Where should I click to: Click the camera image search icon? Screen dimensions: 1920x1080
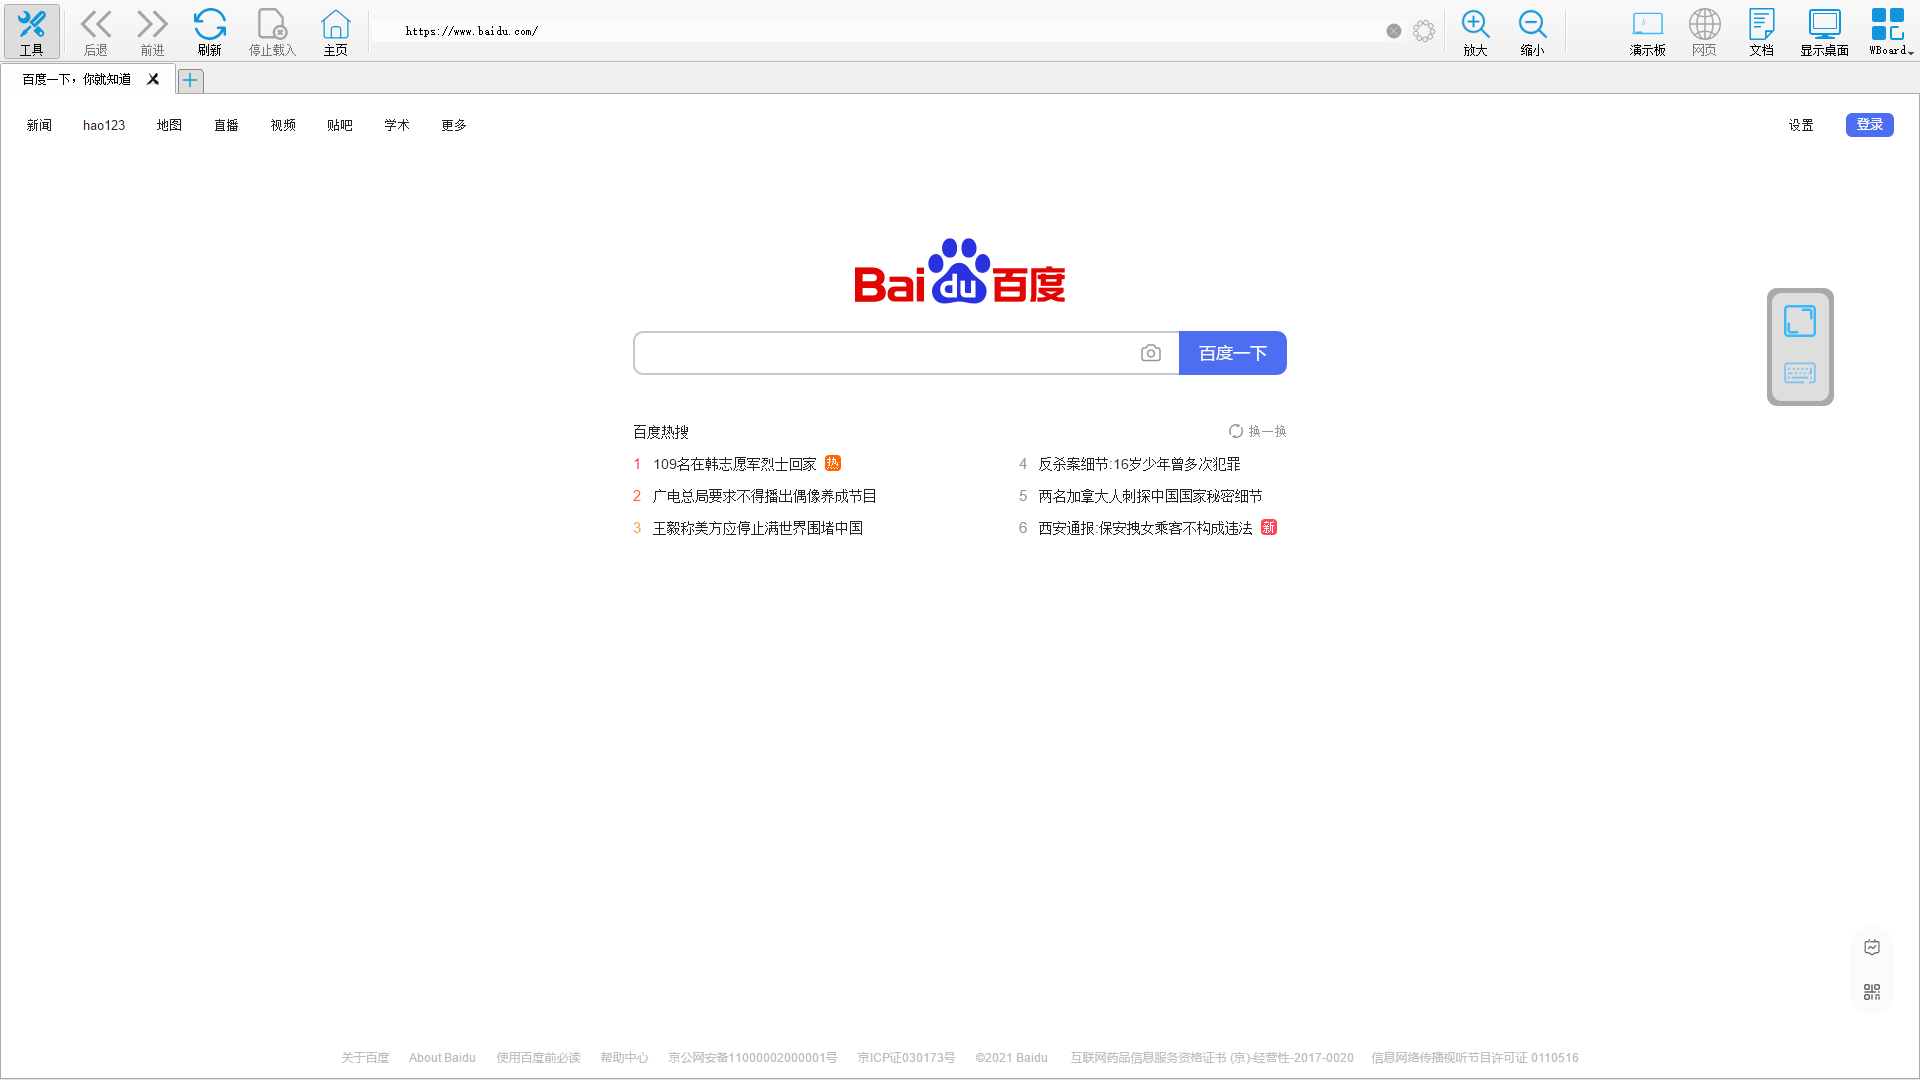coord(1151,353)
